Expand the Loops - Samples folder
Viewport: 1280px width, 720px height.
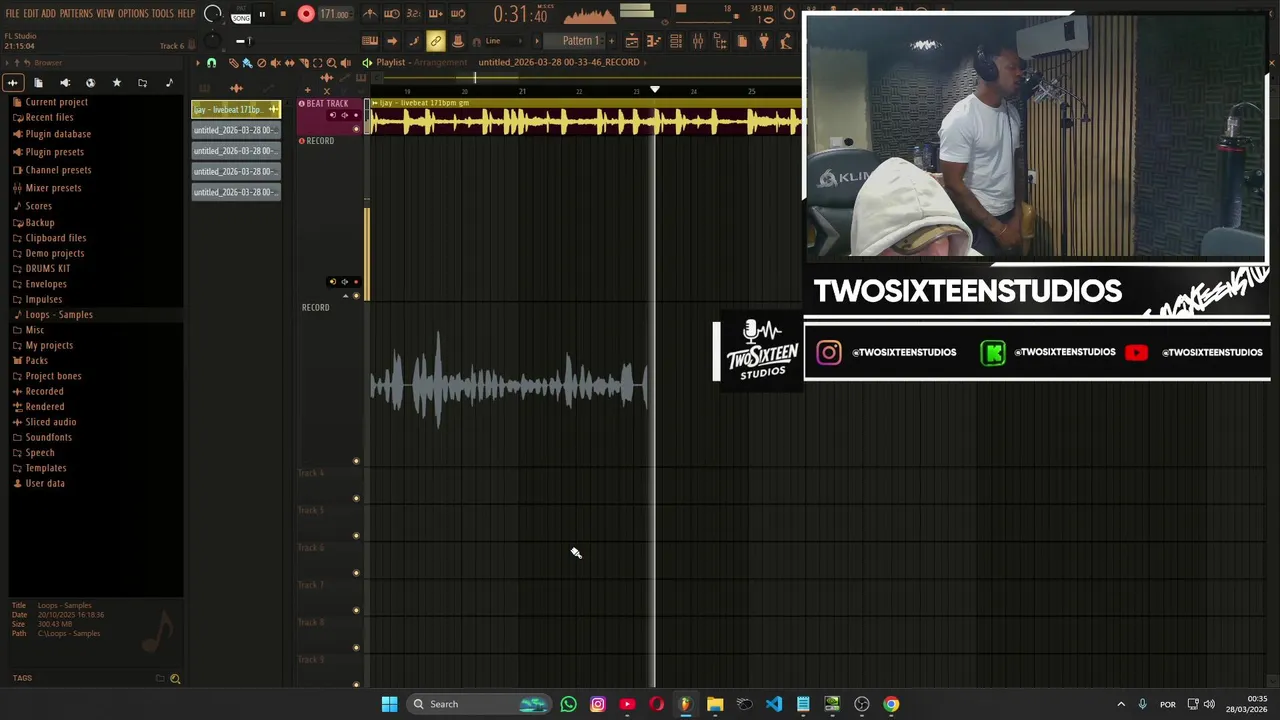click(58, 314)
